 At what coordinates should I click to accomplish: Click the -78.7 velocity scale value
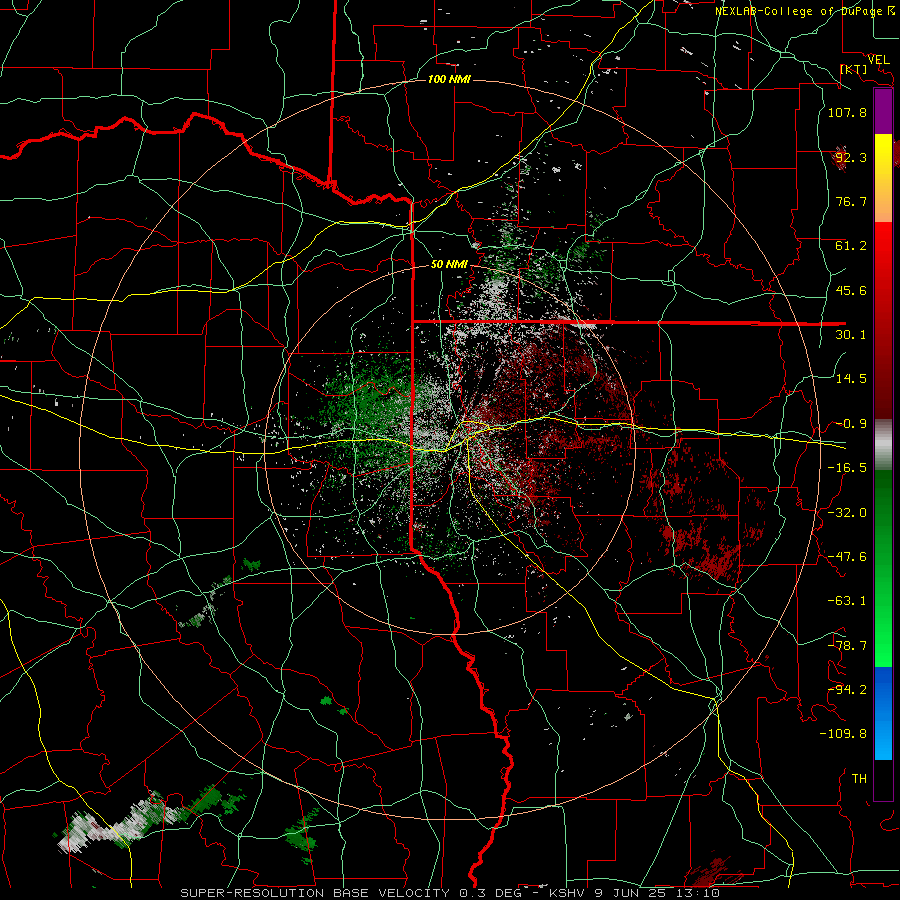[847, 646]
